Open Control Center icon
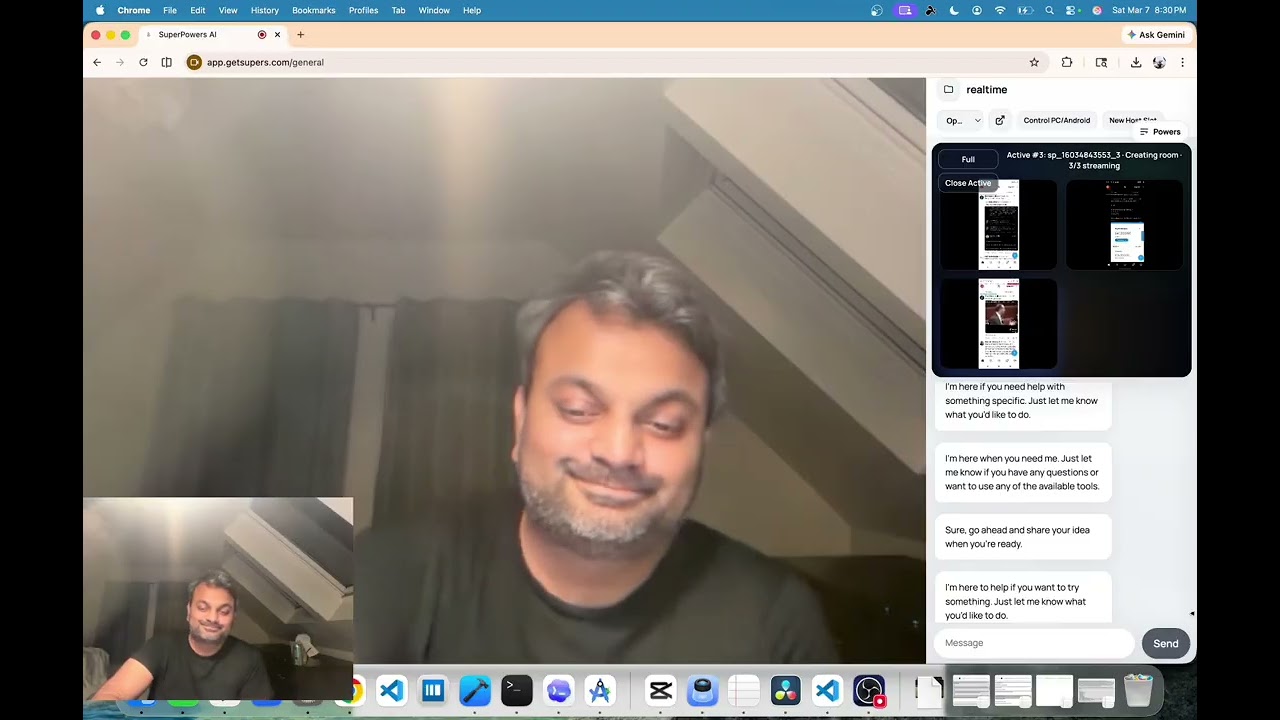 coord(1072,10)
